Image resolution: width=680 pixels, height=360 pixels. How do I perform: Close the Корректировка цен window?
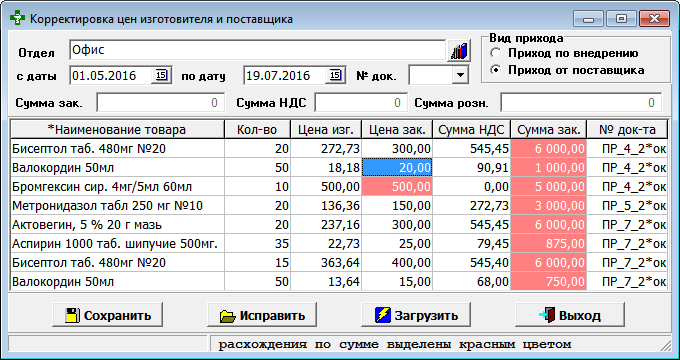654,19
